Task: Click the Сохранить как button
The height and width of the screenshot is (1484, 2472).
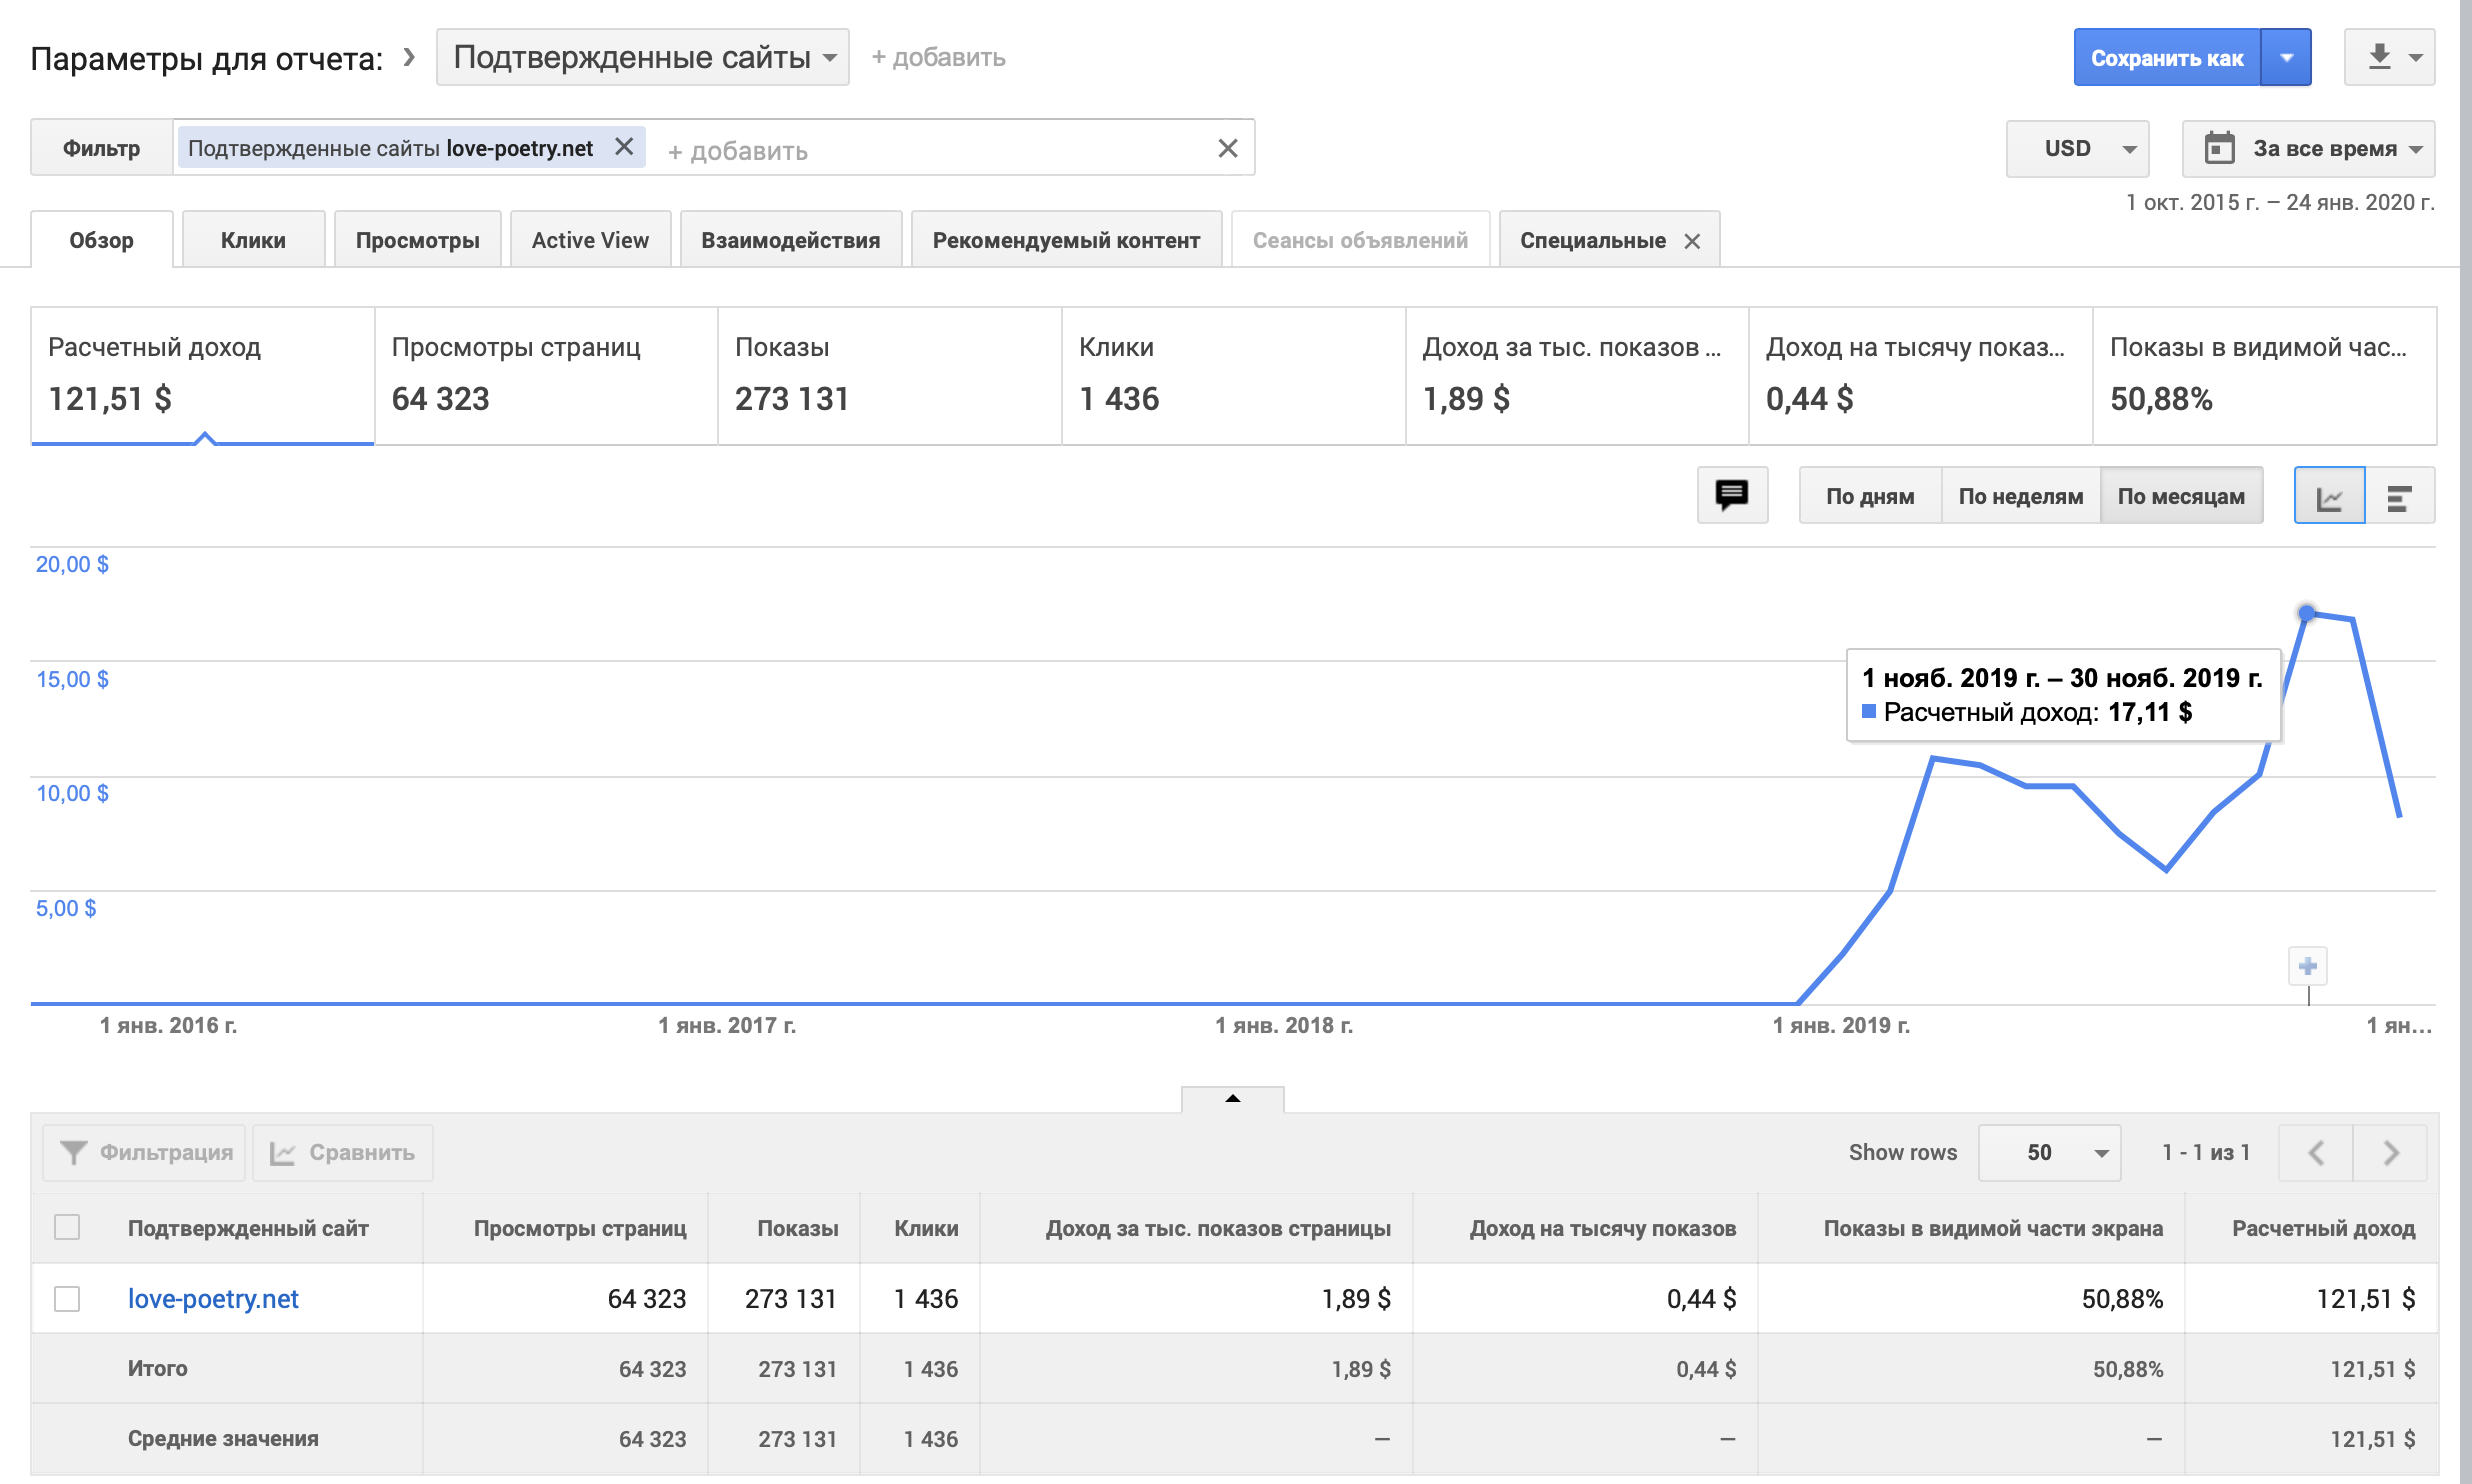Action: pos(2166,58)
